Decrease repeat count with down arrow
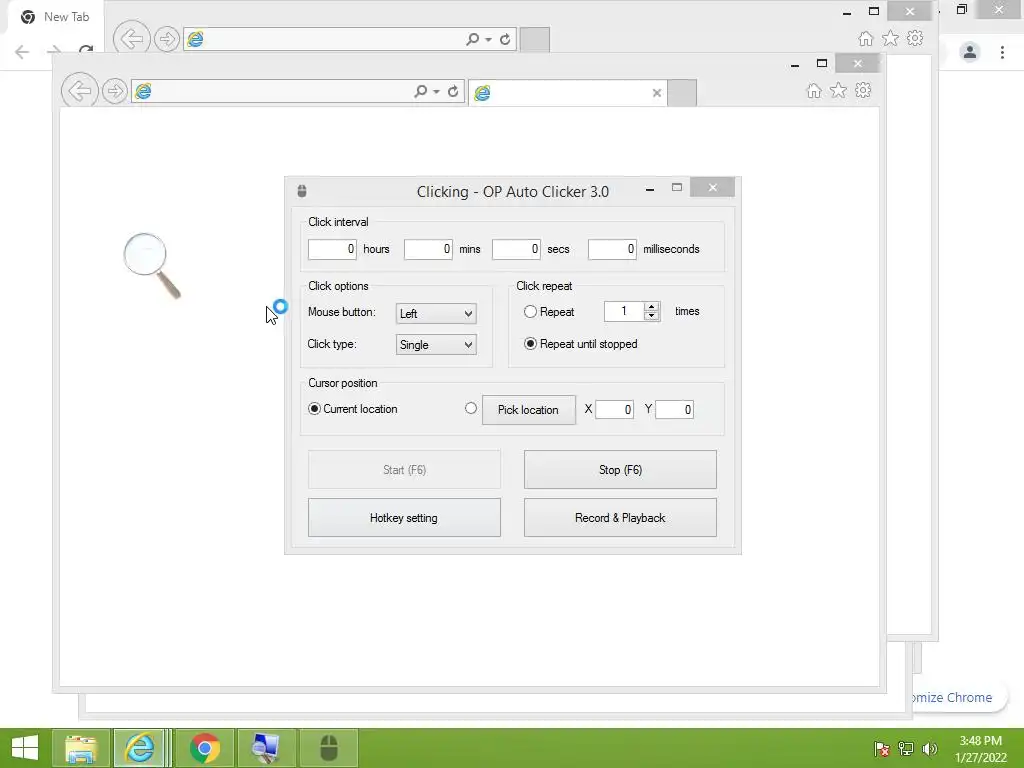 (651, 316)
